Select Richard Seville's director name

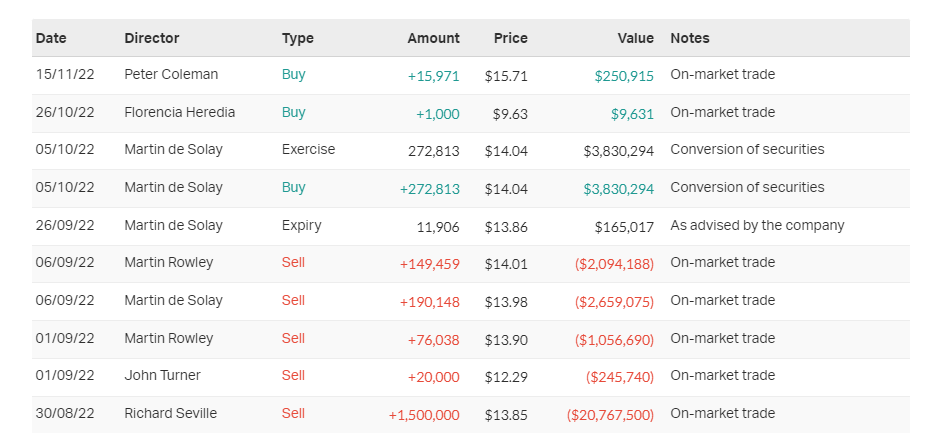[170, 413]
